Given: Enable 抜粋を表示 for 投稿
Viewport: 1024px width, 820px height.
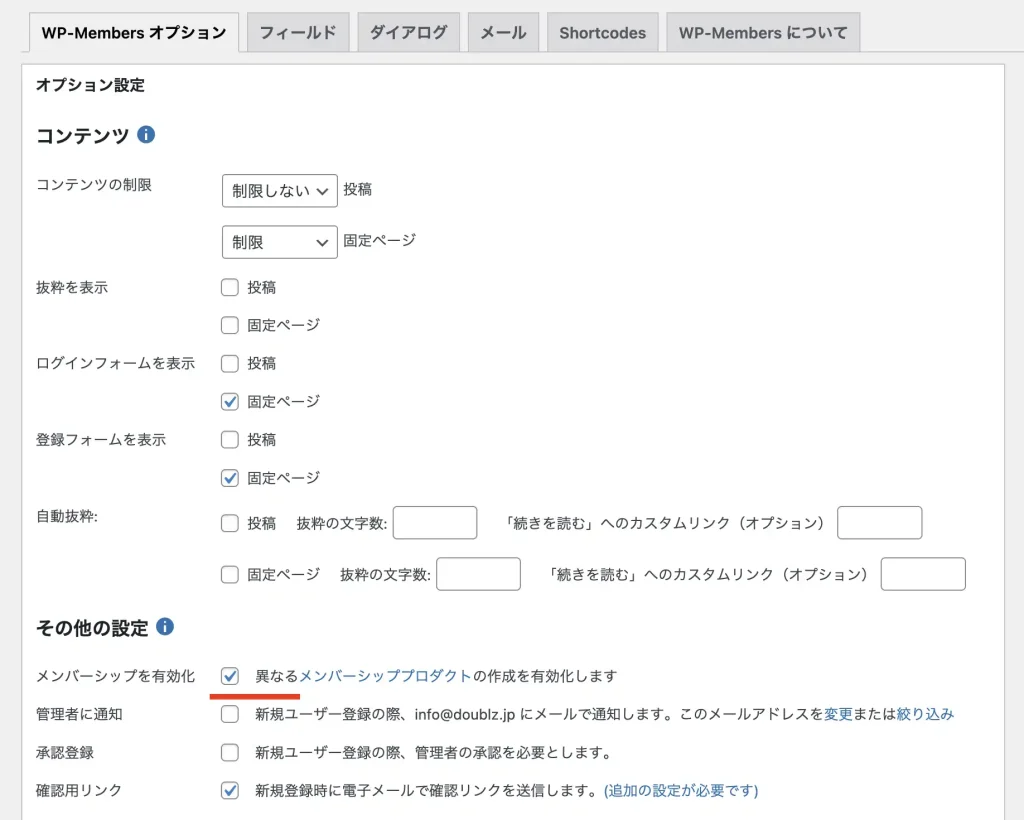Looking at the screenshot, I should tap(230, 288).
